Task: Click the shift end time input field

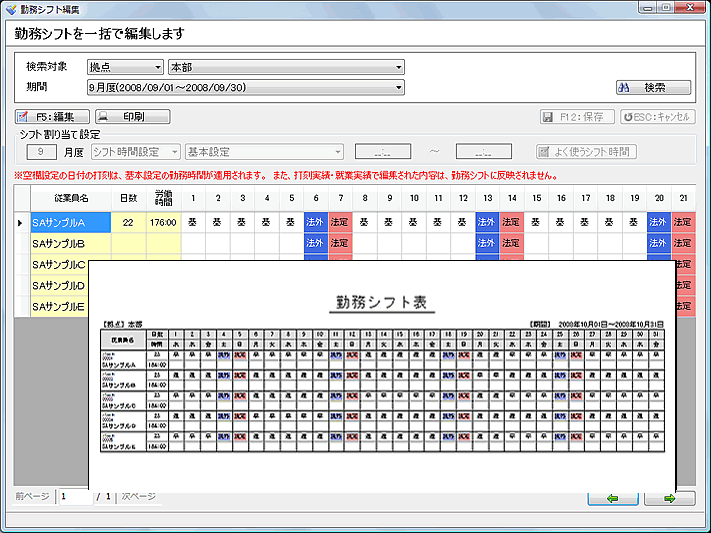Action: point(484,152)
